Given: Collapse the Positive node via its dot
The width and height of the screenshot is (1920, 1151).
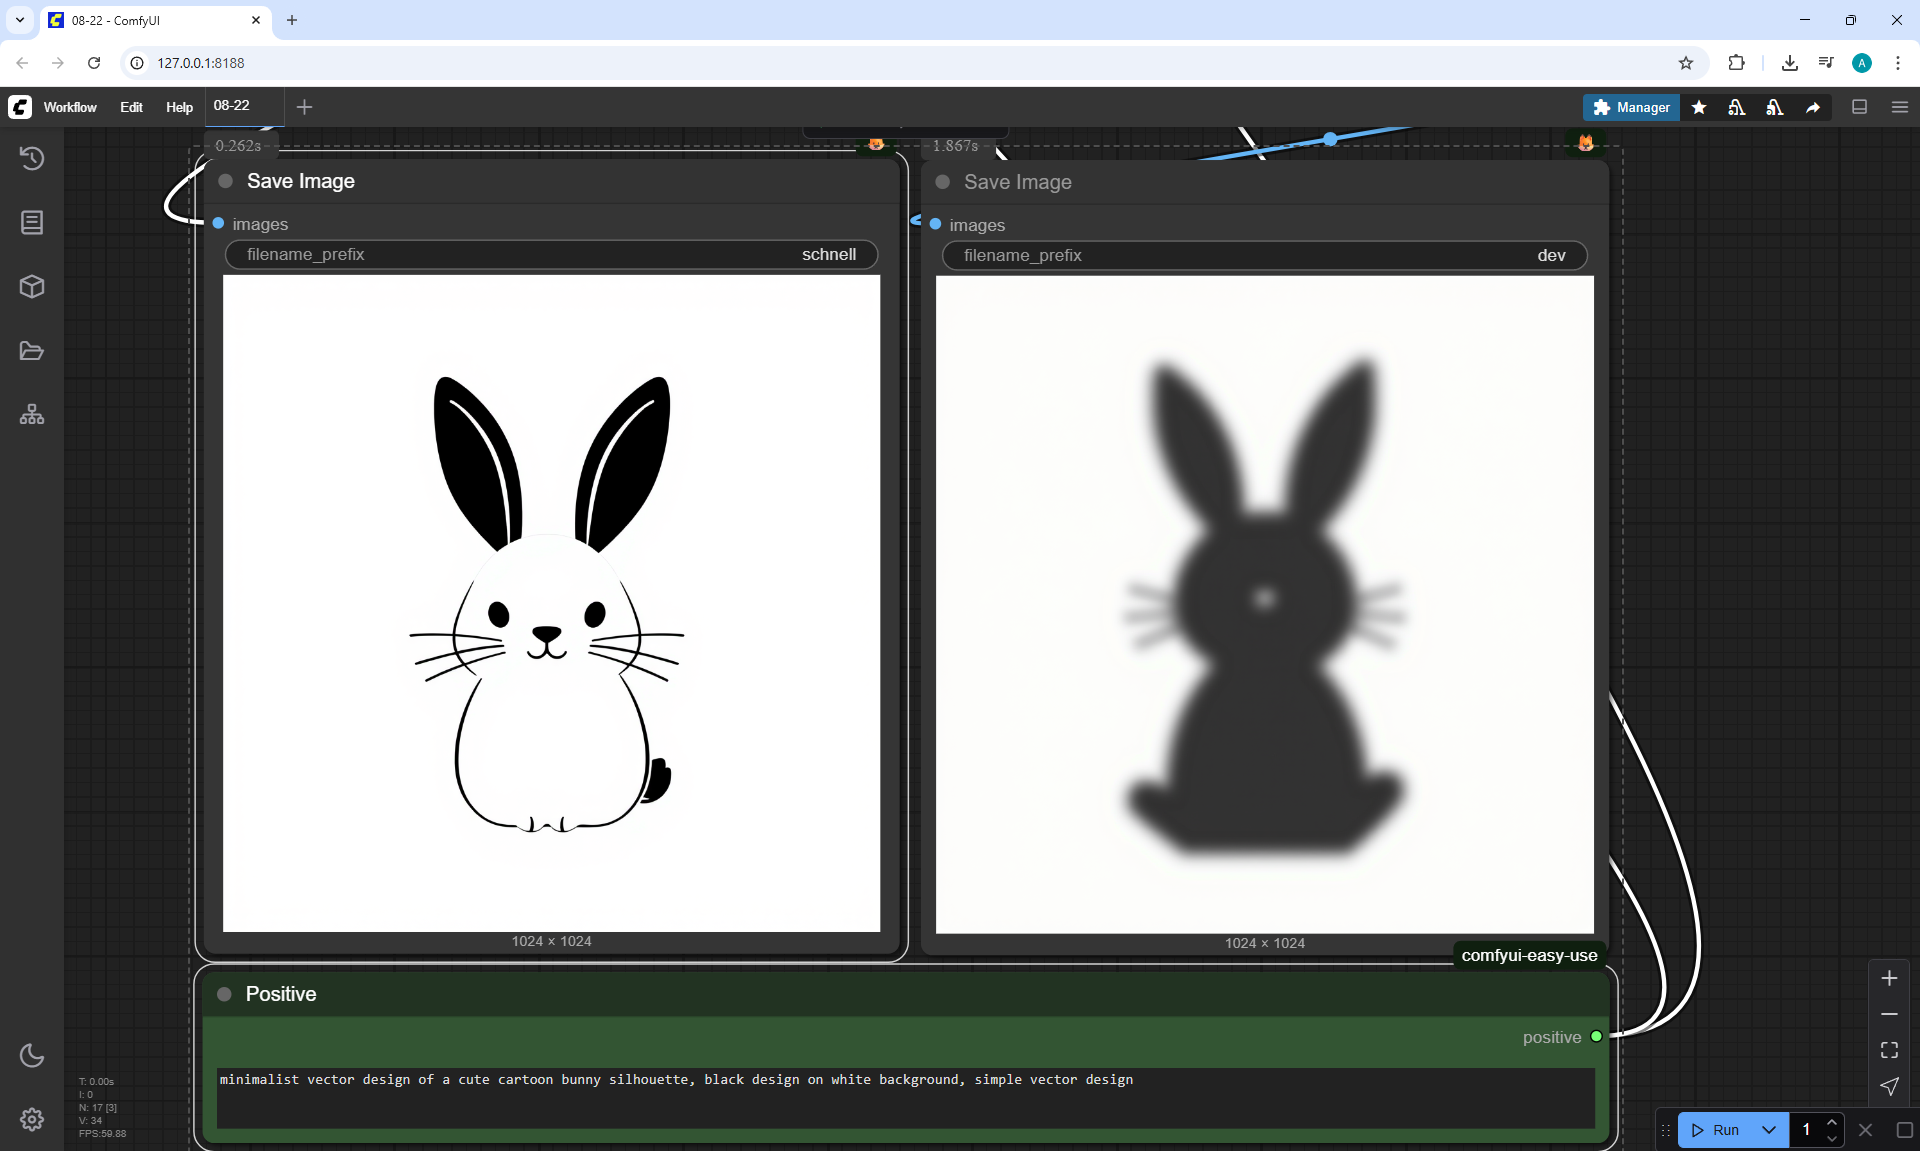Looking at the screenshot, I should (x=225, y=994).
